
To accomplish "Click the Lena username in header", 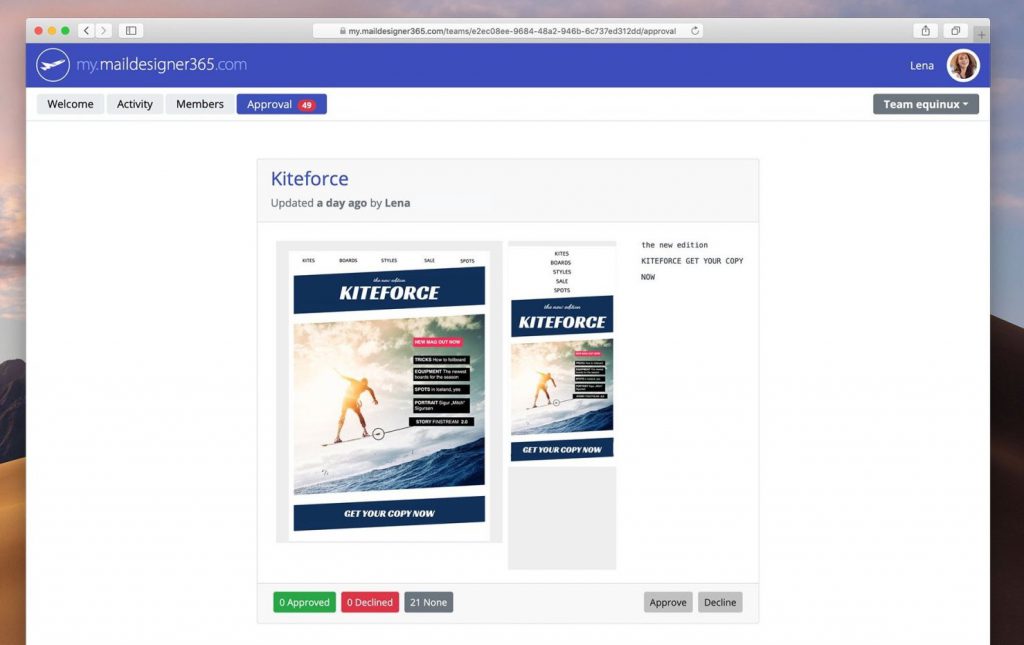I will coord(921,65).
